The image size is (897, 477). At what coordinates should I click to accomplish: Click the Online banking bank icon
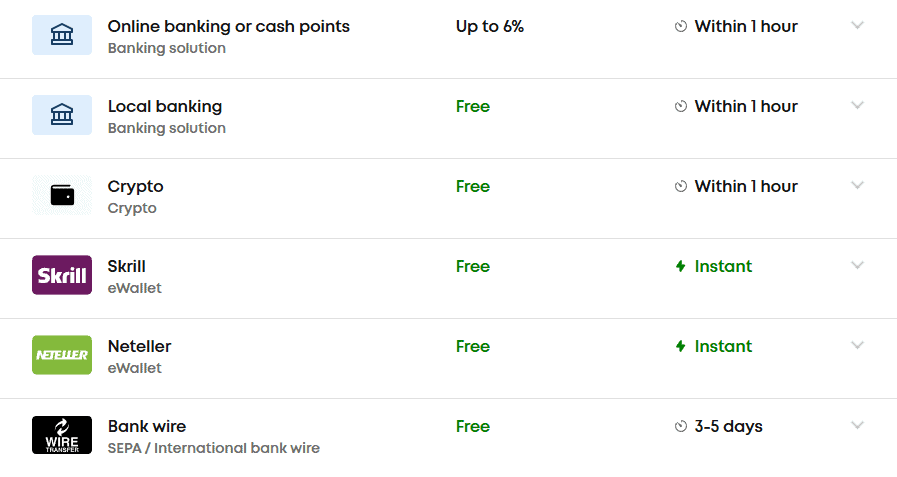coord(62,36)
